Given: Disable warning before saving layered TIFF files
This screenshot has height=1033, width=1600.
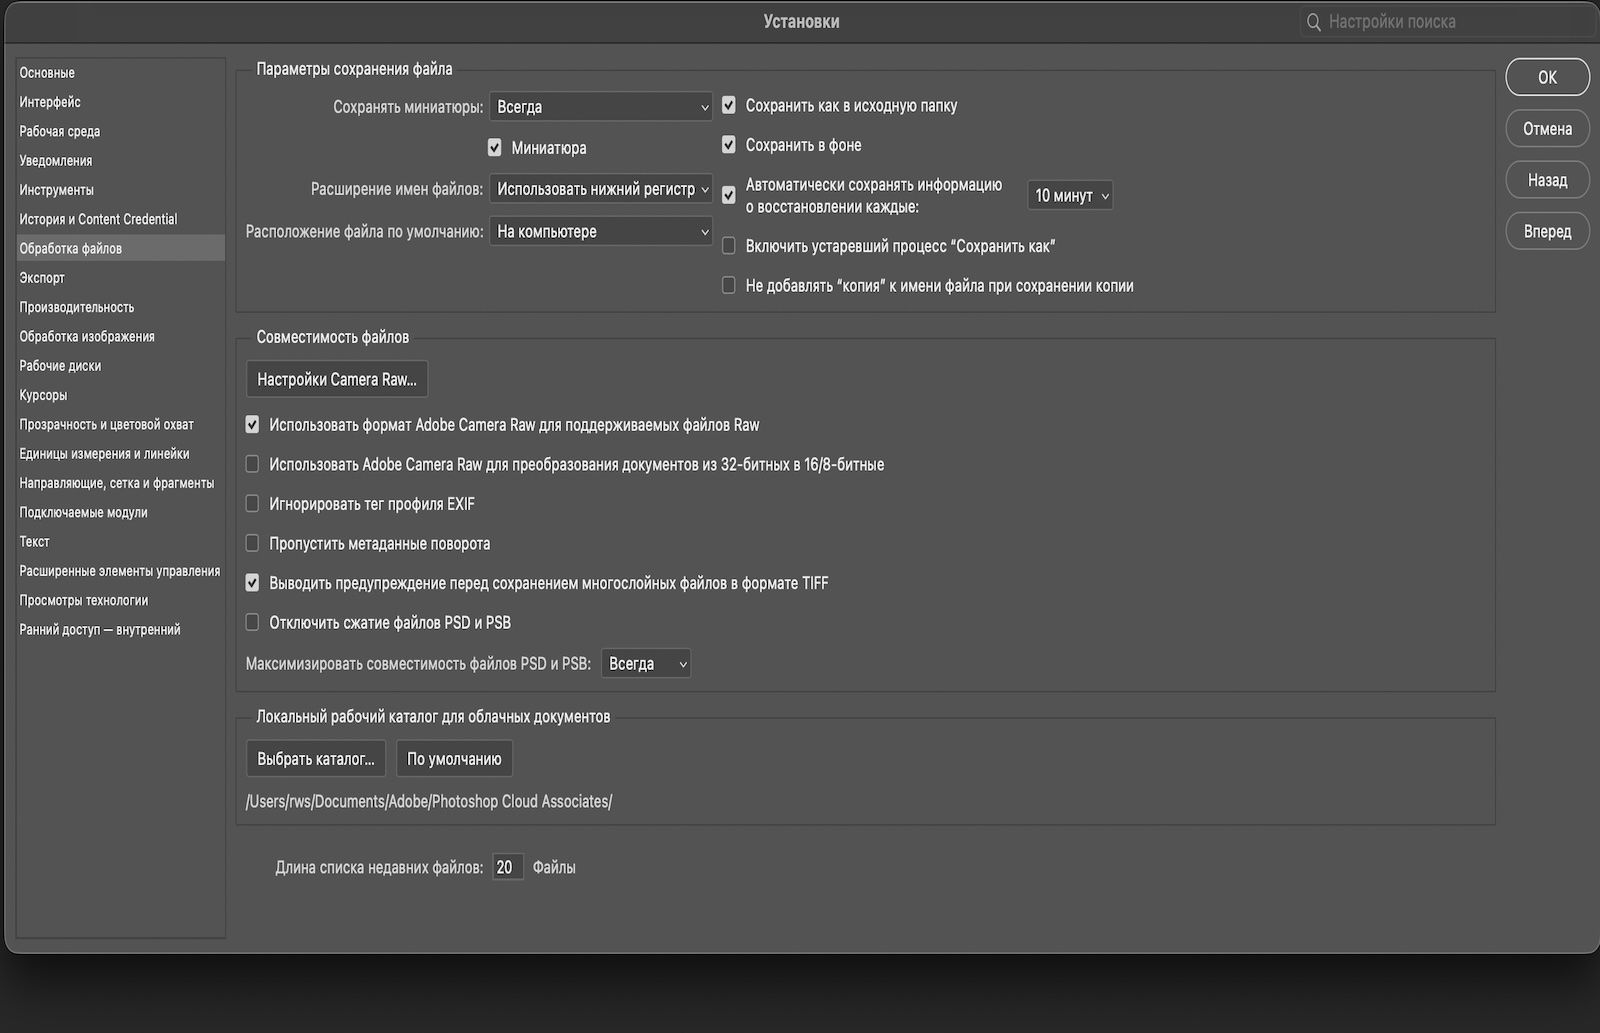Looking at the screenshot, I should [252, 582].
